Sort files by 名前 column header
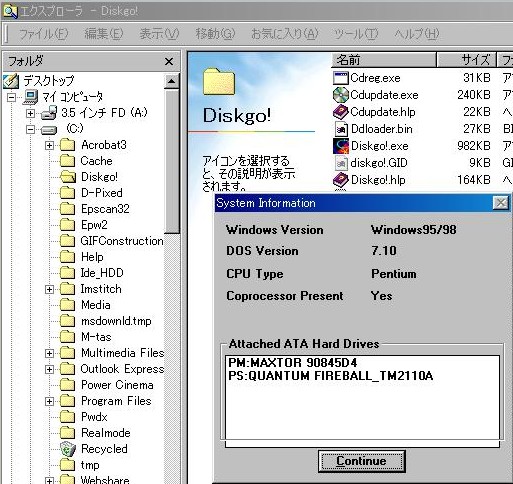Screen dimensions: 513x484 [x=384, y=60]
